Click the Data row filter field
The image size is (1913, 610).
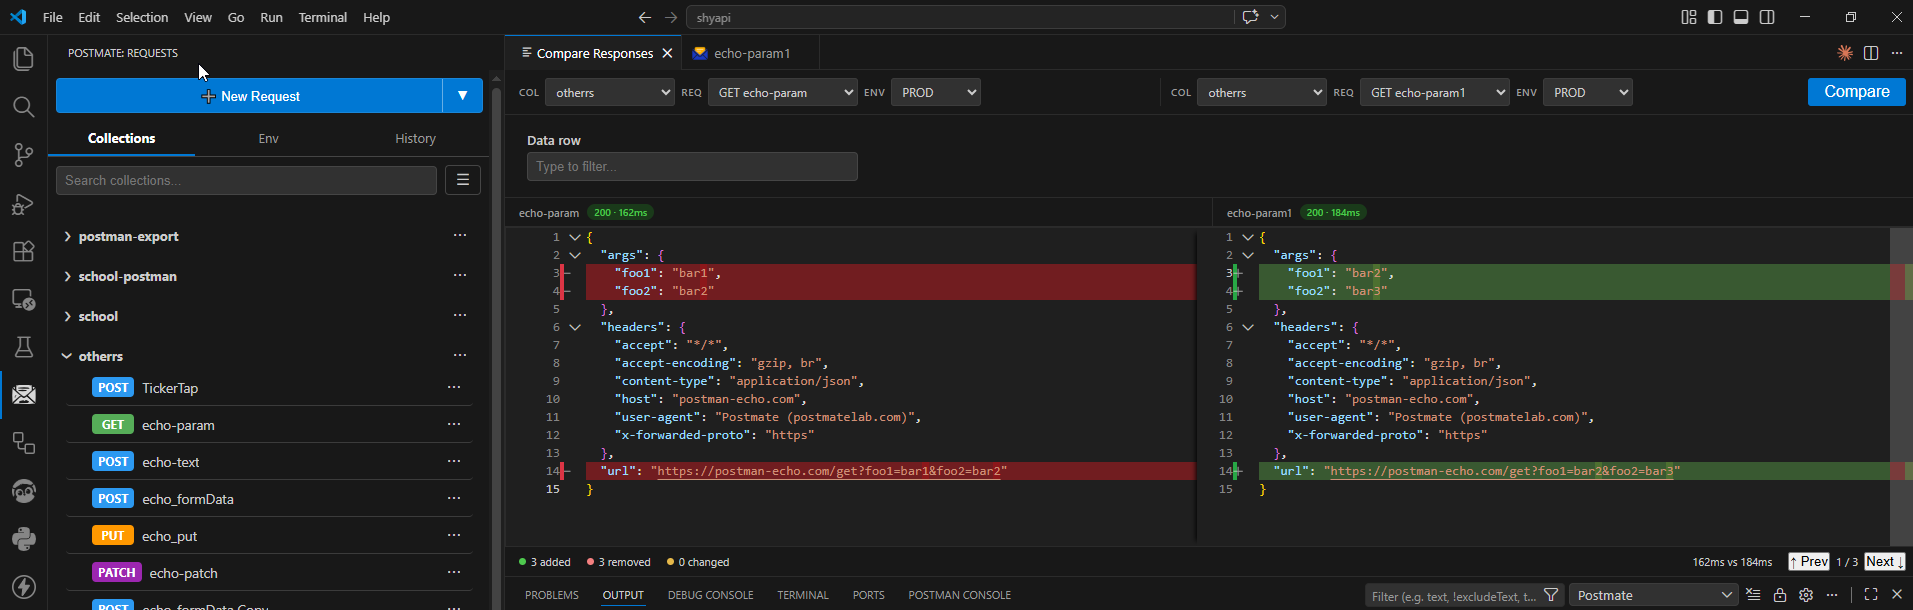pyautogui.click(x=692, y=166)
